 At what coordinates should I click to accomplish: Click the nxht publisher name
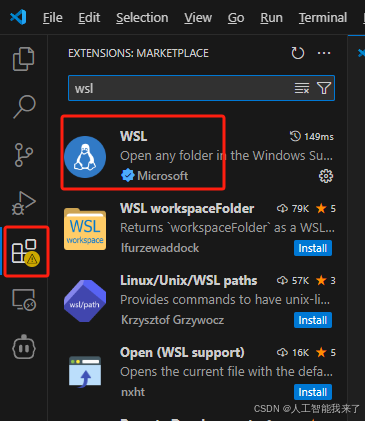coord(133,392)
